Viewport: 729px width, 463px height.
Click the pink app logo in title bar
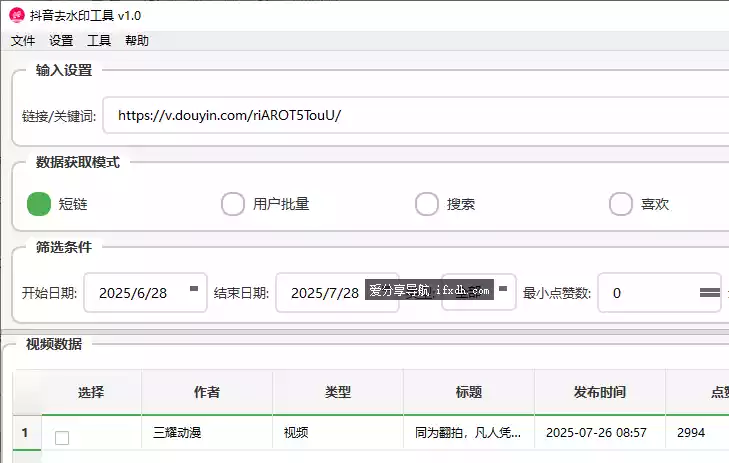tap(17, 15)
